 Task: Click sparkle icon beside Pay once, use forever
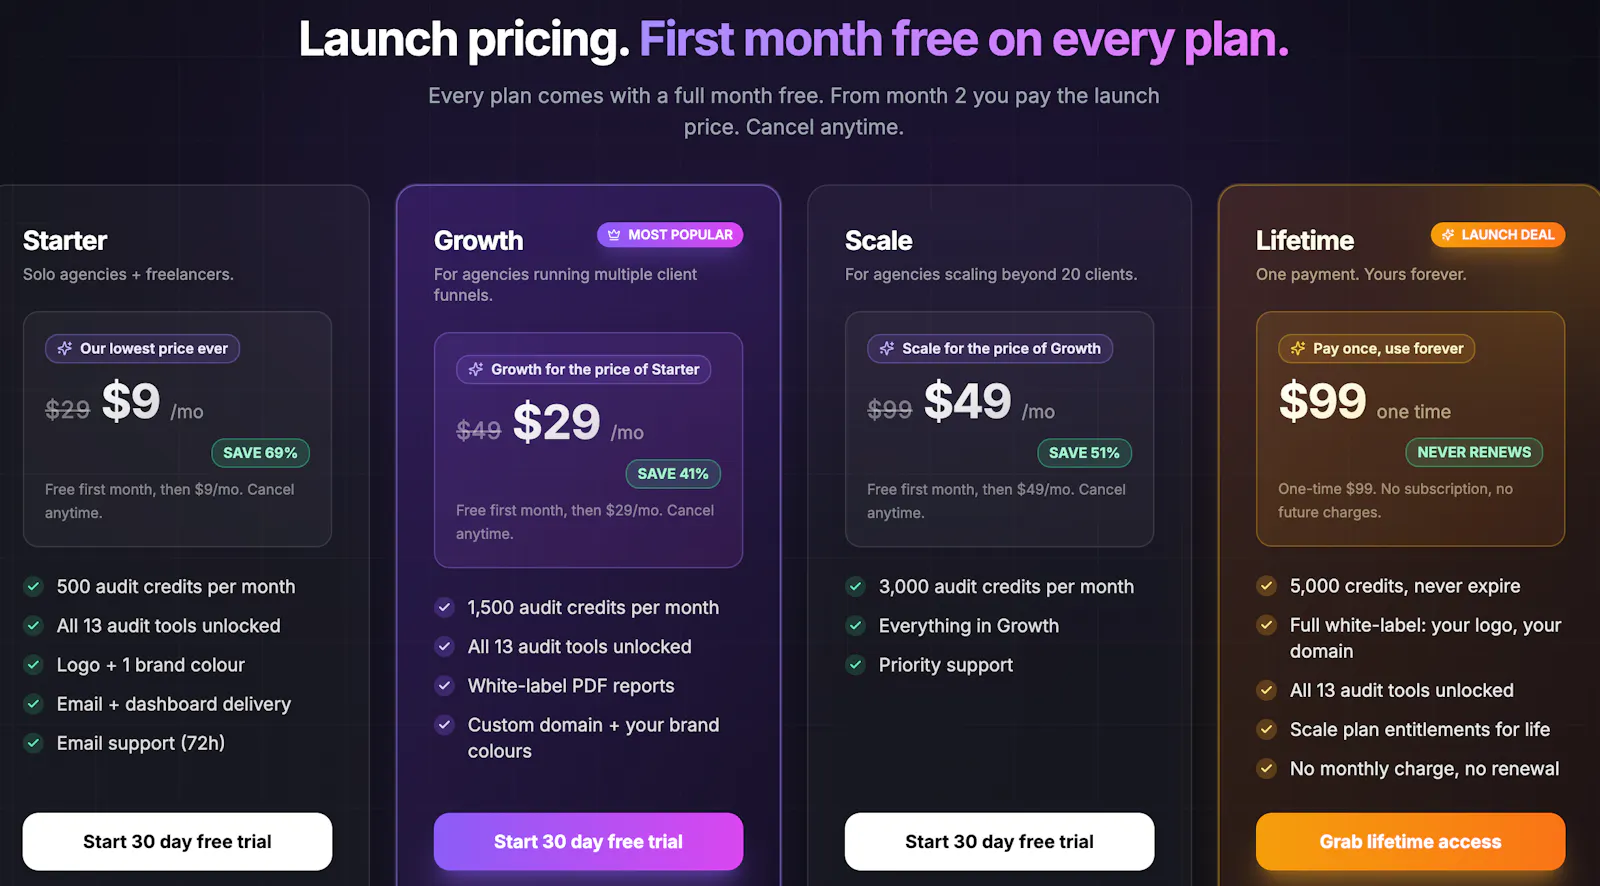pyautogui.click(x=1298, y=348)
